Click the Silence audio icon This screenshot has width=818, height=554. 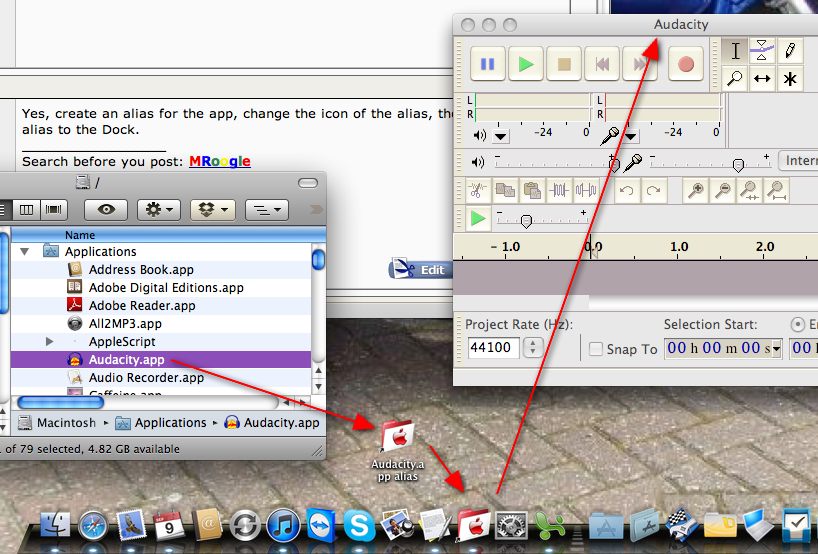586,190
